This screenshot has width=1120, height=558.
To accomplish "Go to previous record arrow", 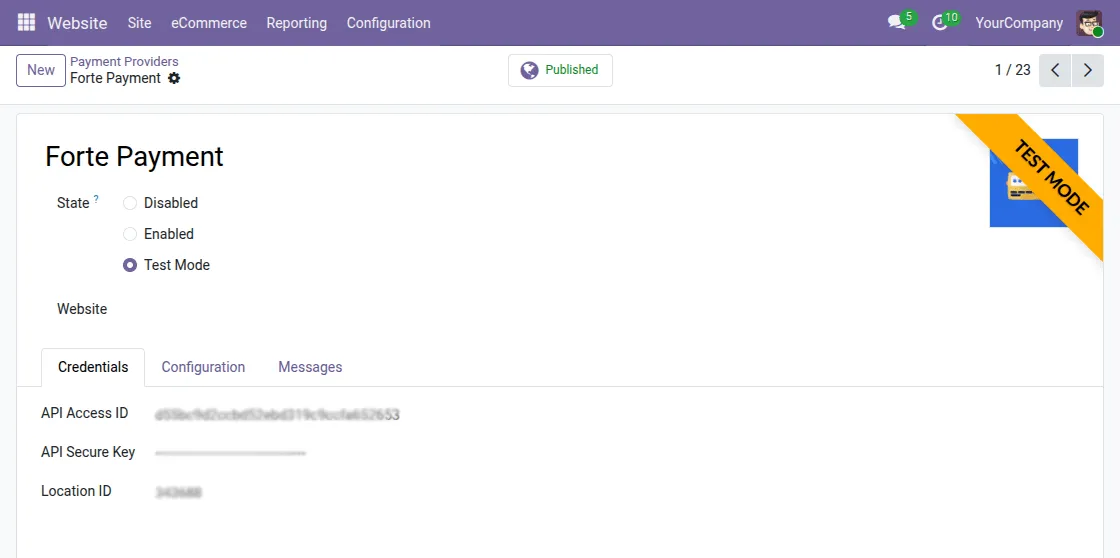I will 1055,70.
